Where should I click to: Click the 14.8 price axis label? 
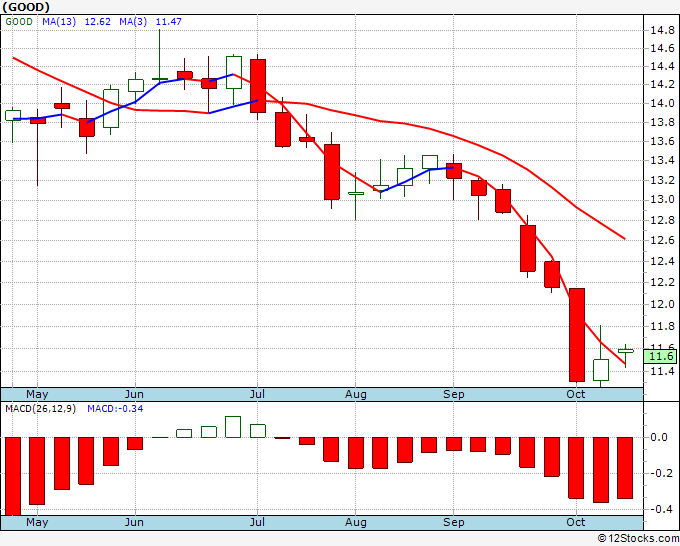(662, 30)
